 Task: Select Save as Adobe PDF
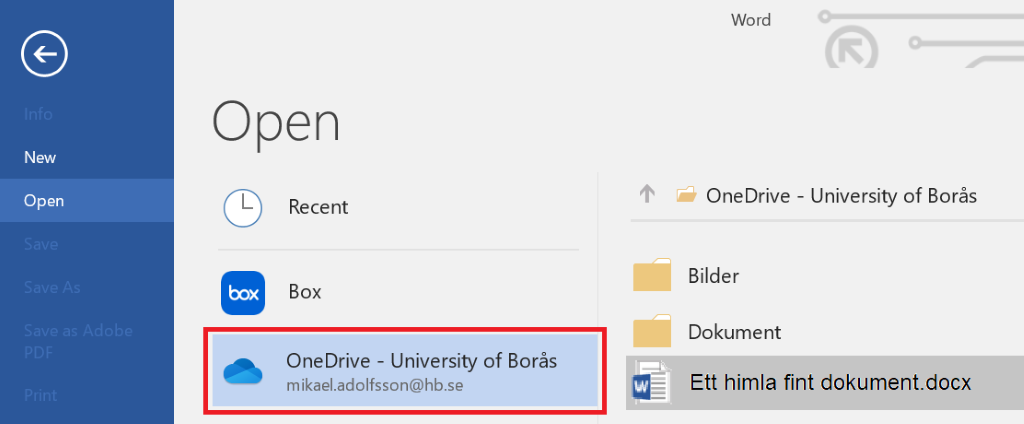tap(78, 341)
